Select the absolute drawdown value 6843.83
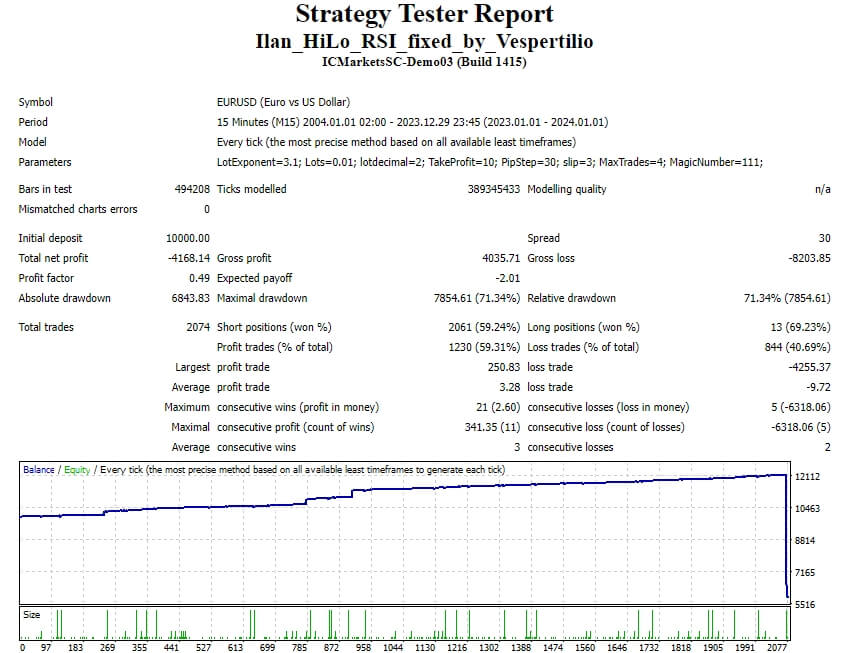The height and width of the screenshot is (653, 849). point(191,298)
